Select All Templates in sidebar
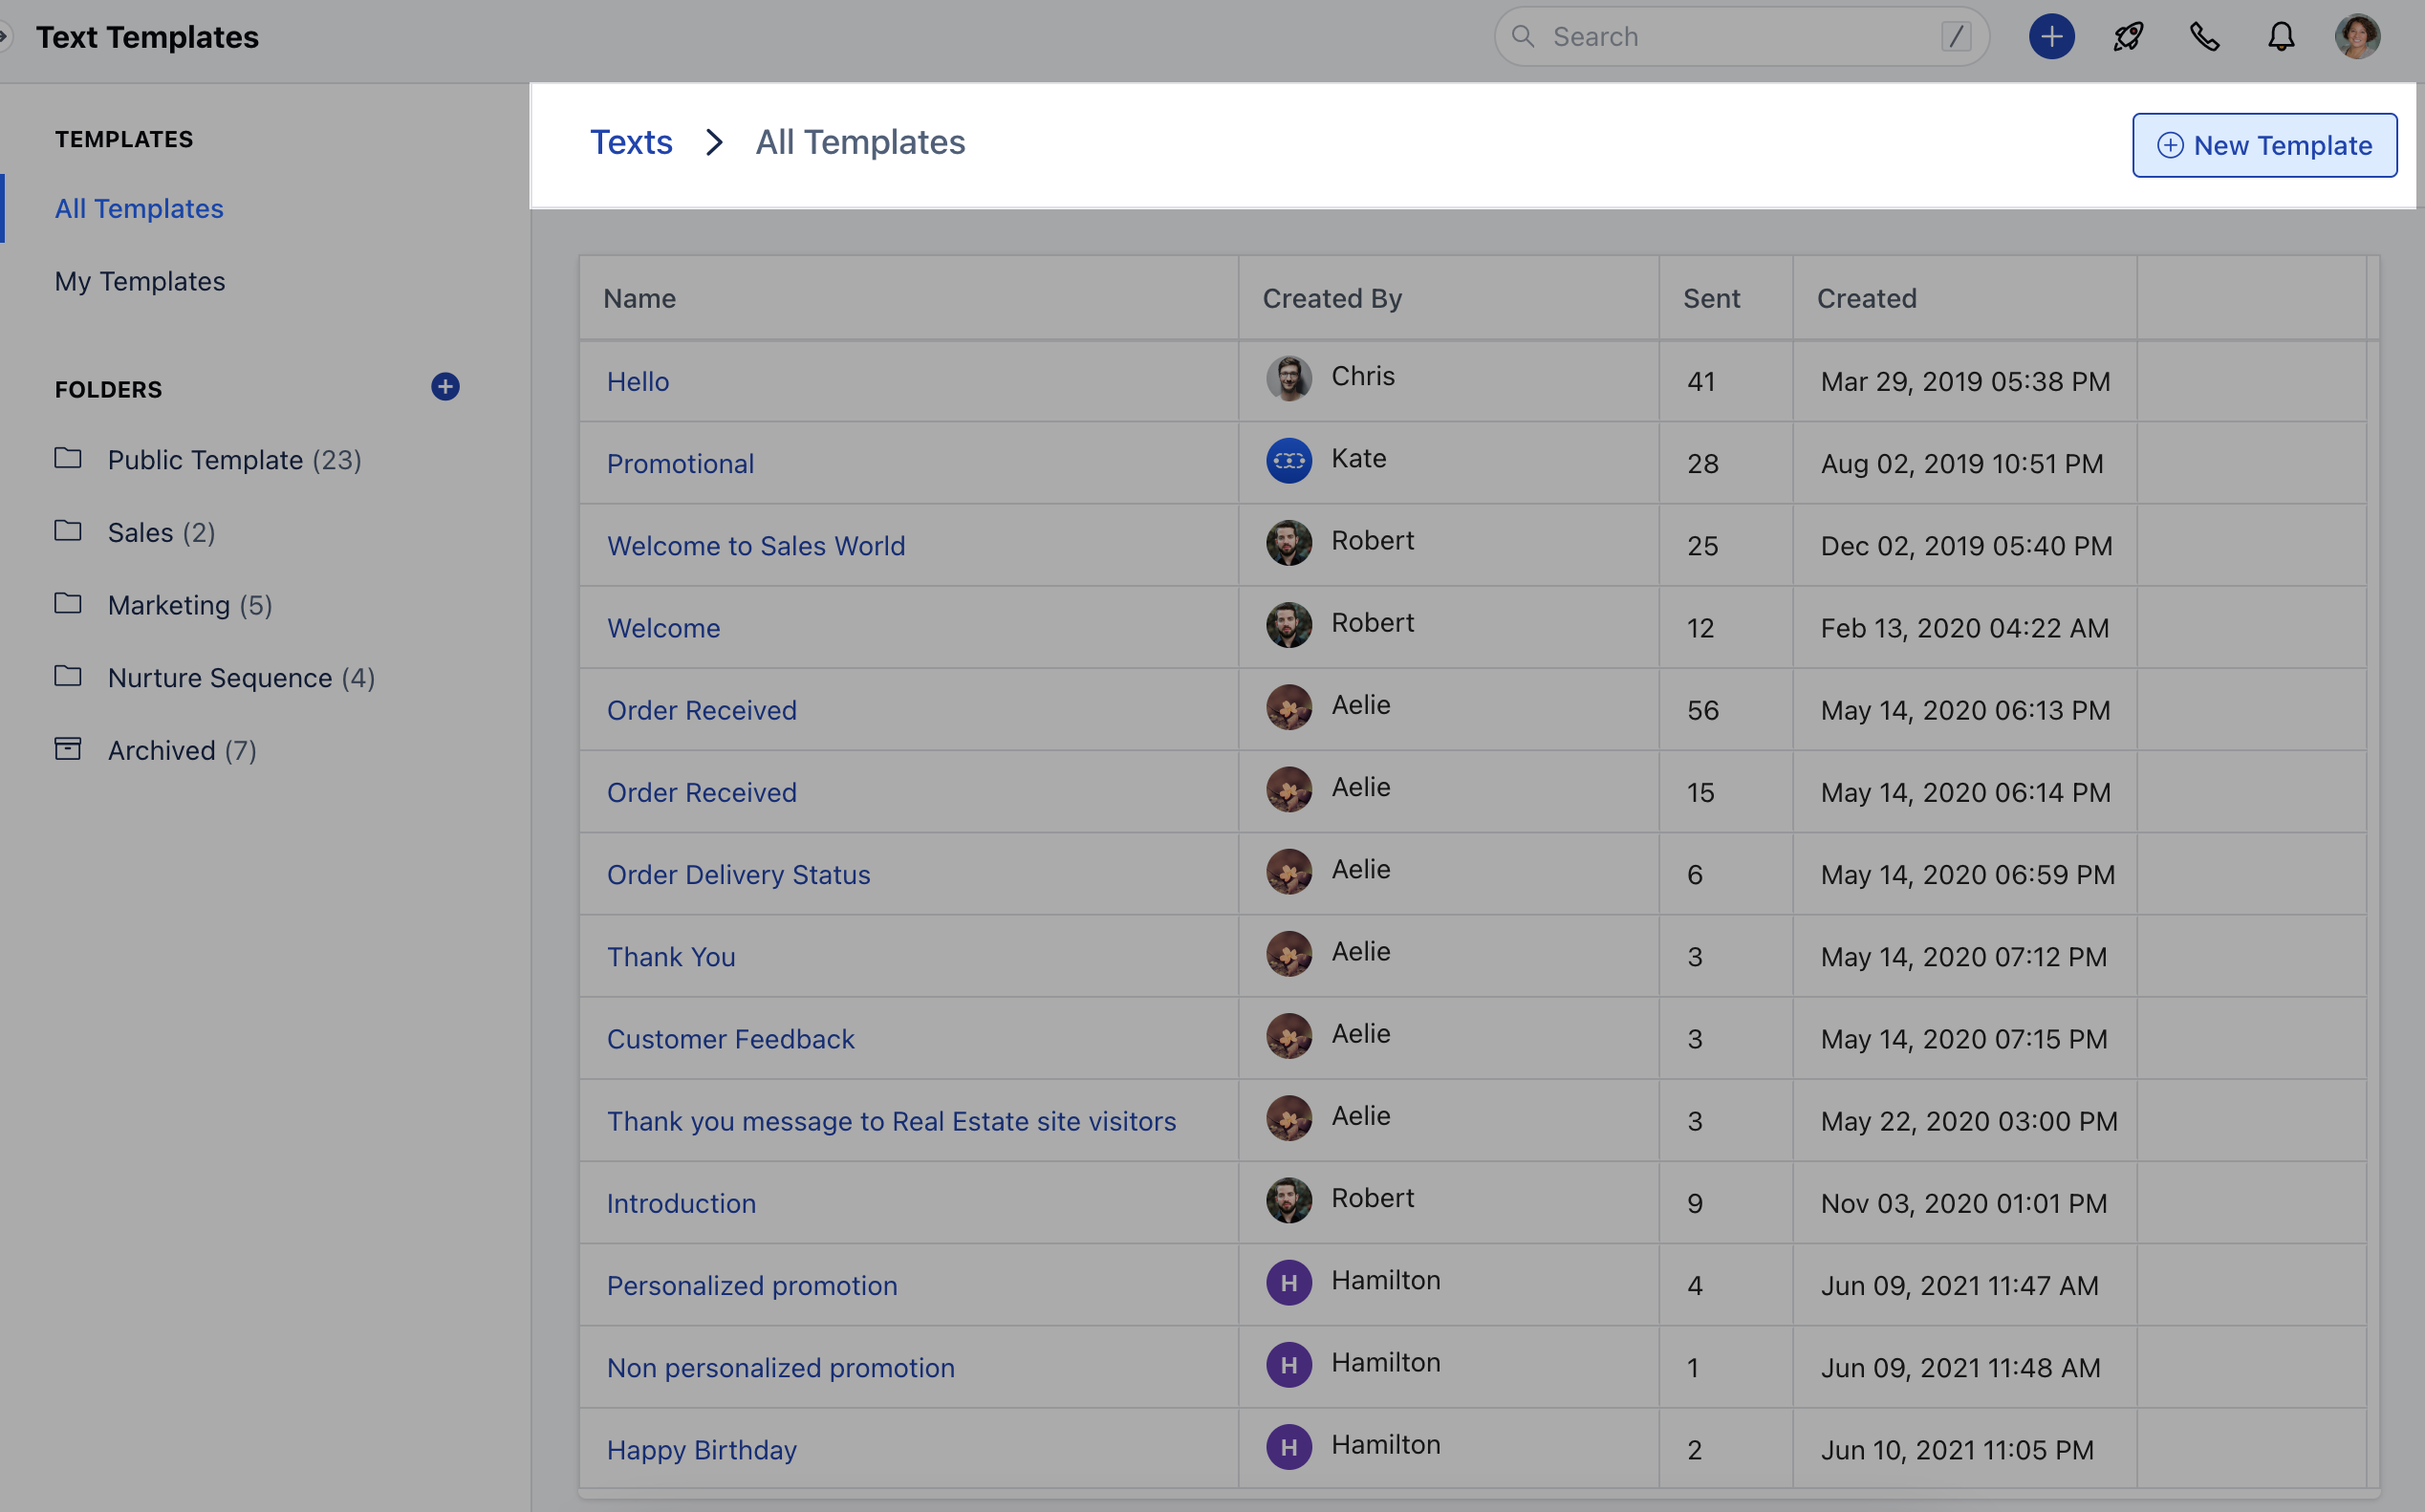Viewport: 2425px width, 1512px height. [x=139, y=208]
